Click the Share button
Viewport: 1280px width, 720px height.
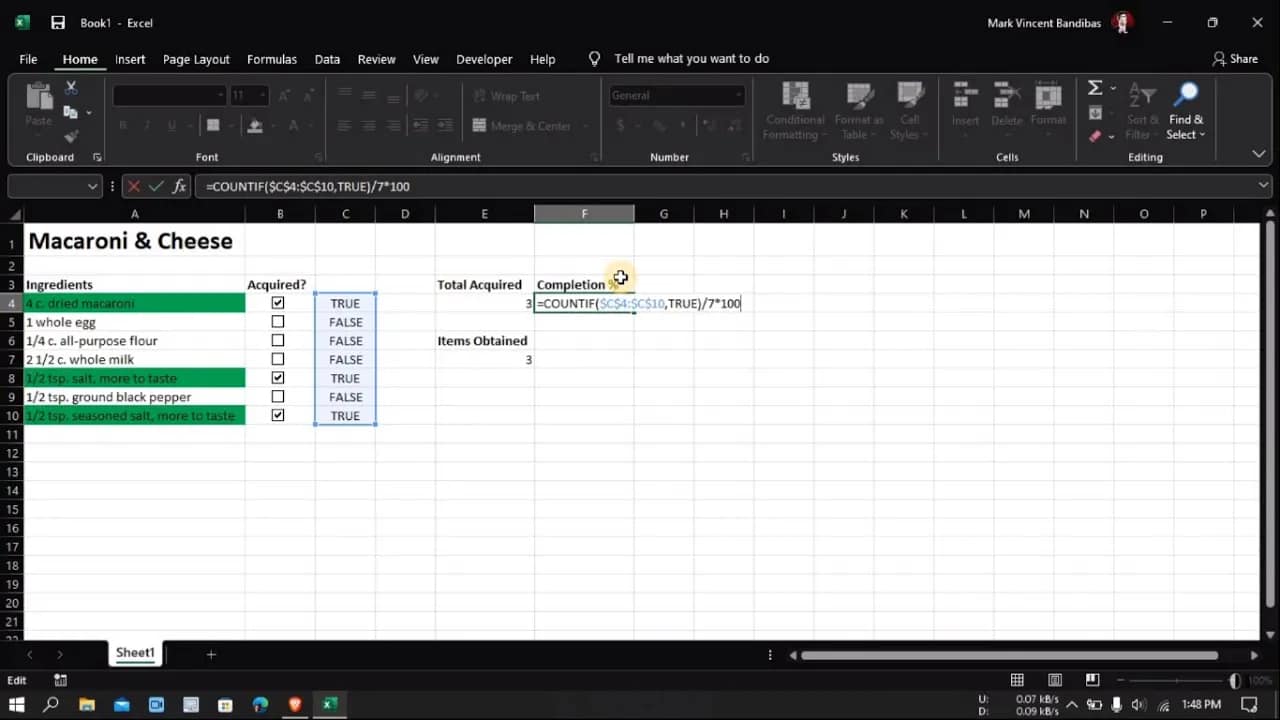1236,58
